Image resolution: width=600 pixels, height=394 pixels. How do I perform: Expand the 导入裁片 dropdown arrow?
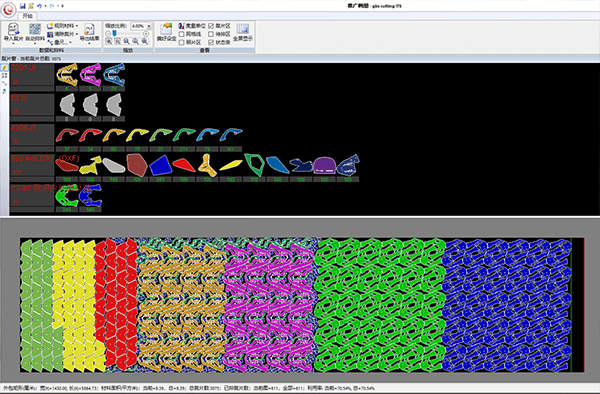point(13,44)
